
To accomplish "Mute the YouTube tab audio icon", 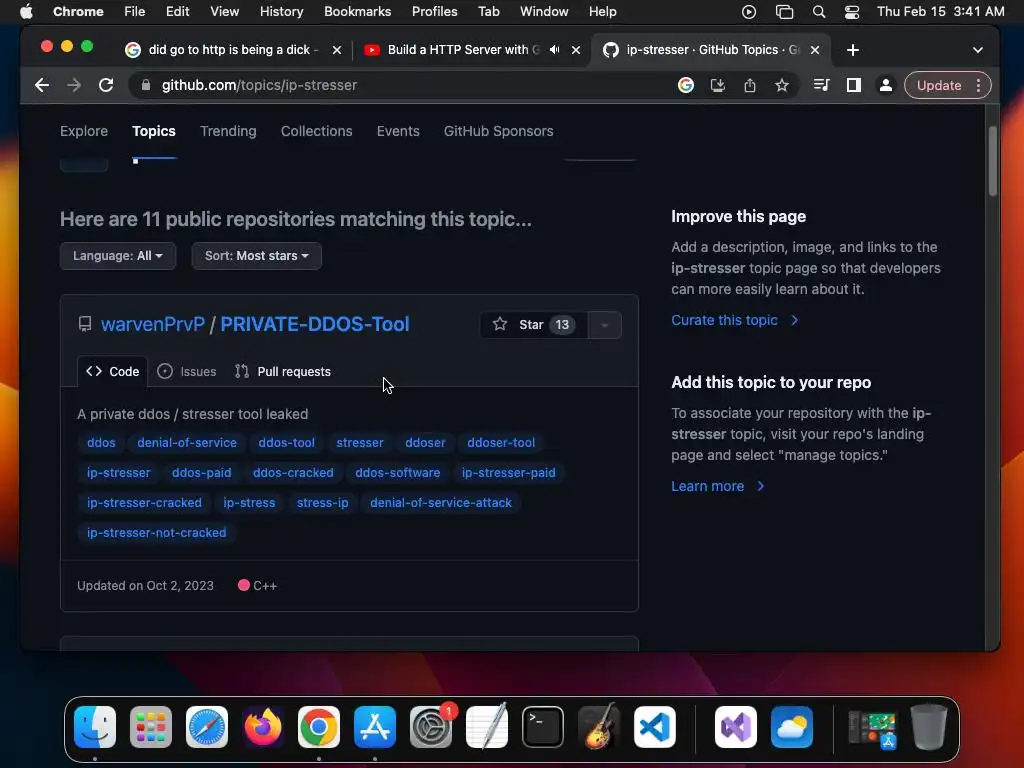I will coord(554,50).
